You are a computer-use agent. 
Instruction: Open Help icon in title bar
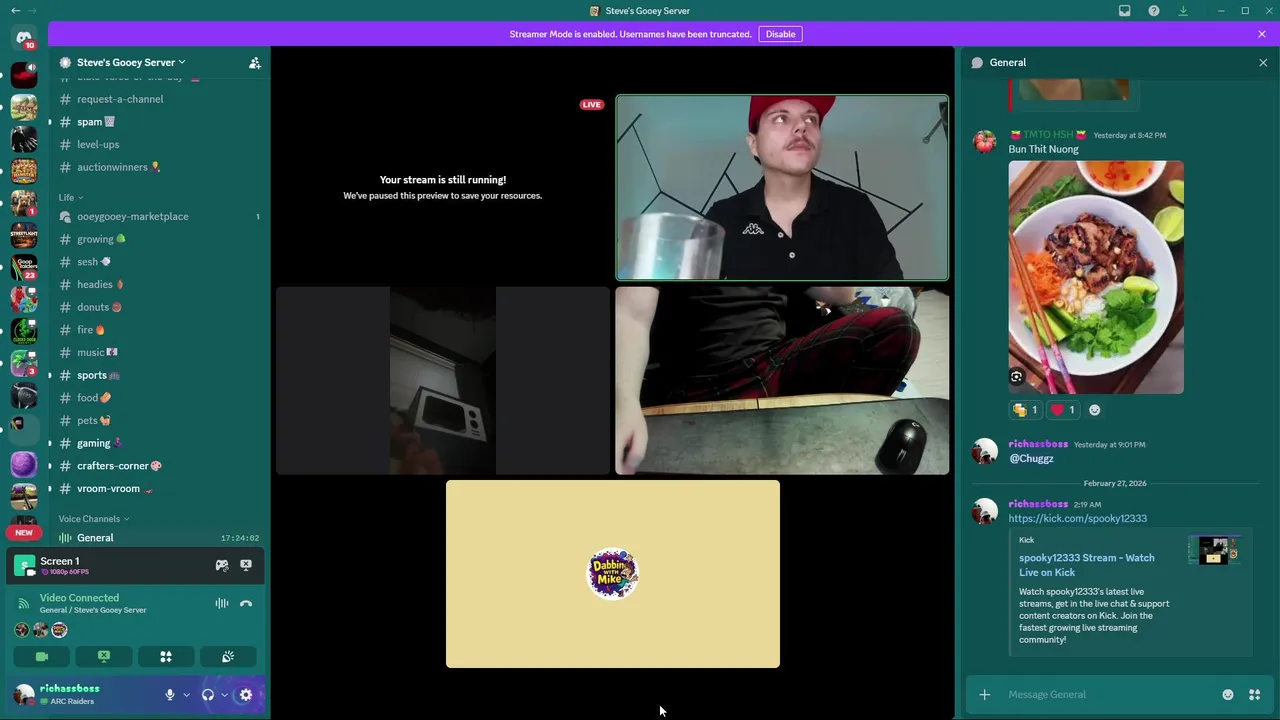point(1154,11)
